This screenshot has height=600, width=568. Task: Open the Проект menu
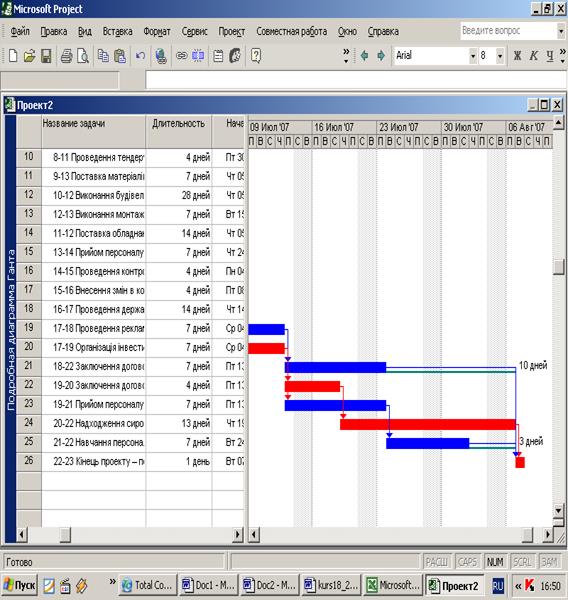(232, 31)
